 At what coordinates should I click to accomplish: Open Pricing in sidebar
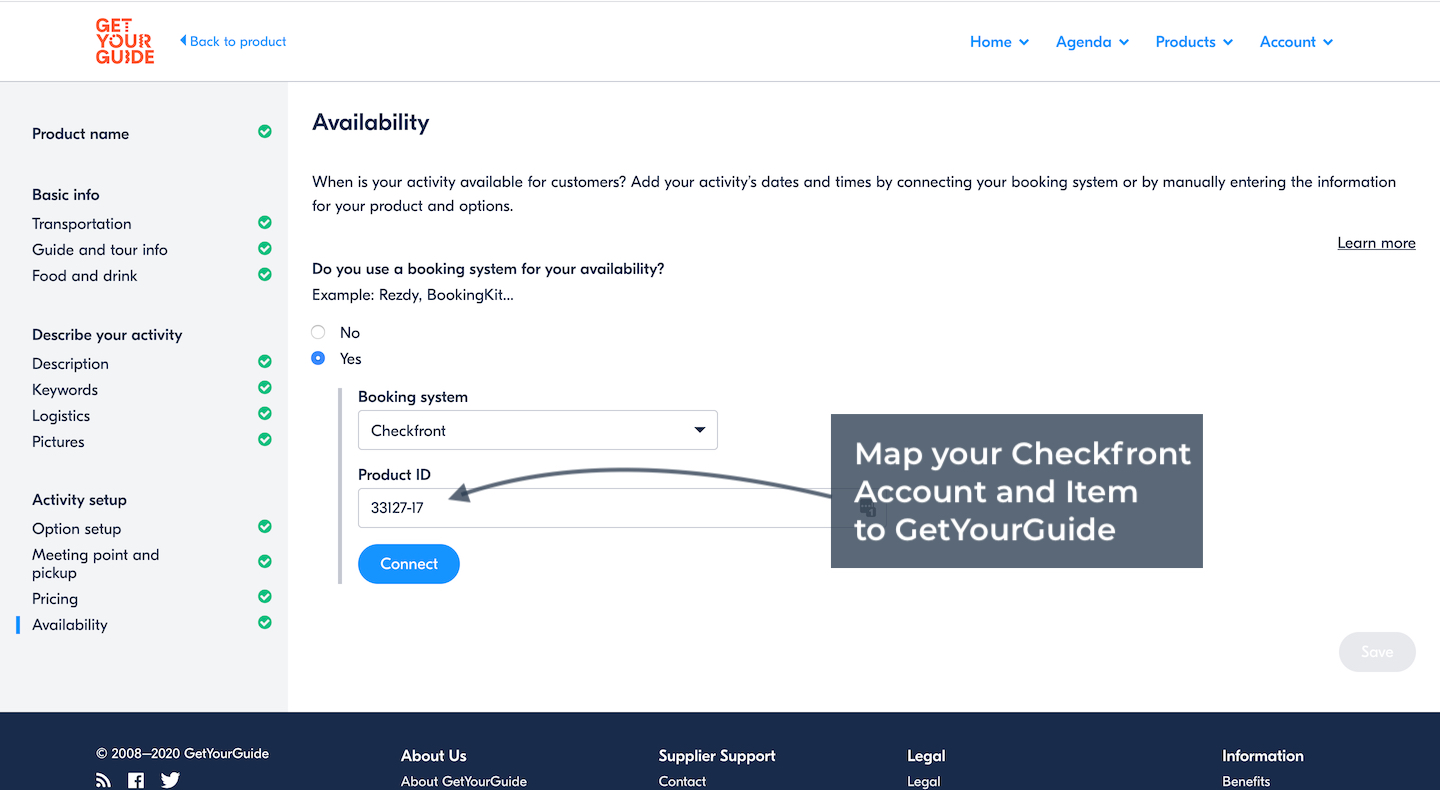tap(55, 599)
